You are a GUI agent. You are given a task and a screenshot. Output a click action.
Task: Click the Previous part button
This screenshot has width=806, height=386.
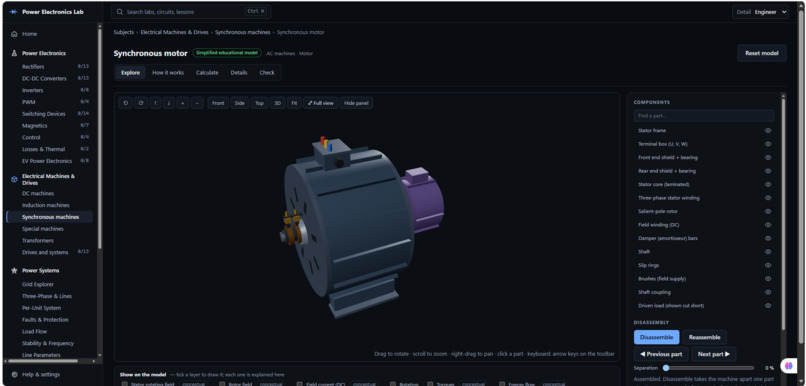661,354
